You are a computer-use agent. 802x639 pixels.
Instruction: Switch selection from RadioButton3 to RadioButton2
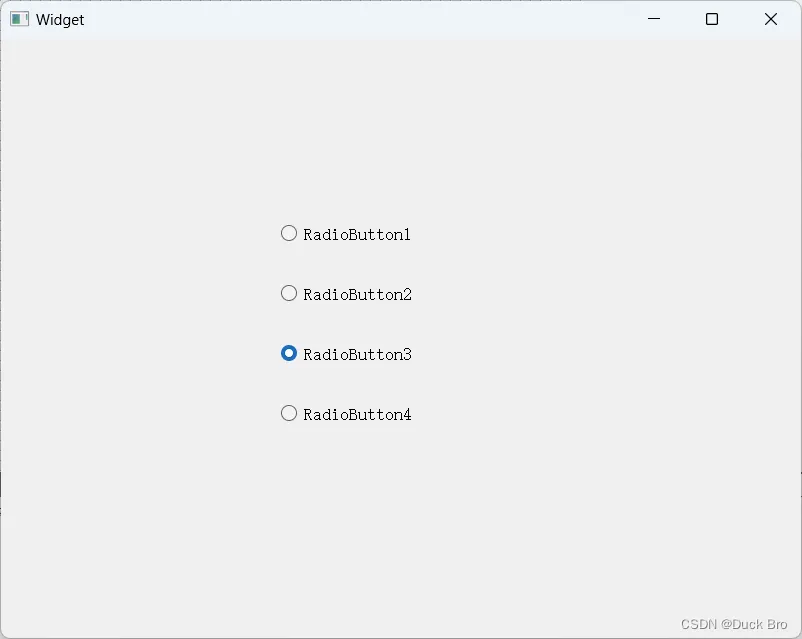point(289,293)
